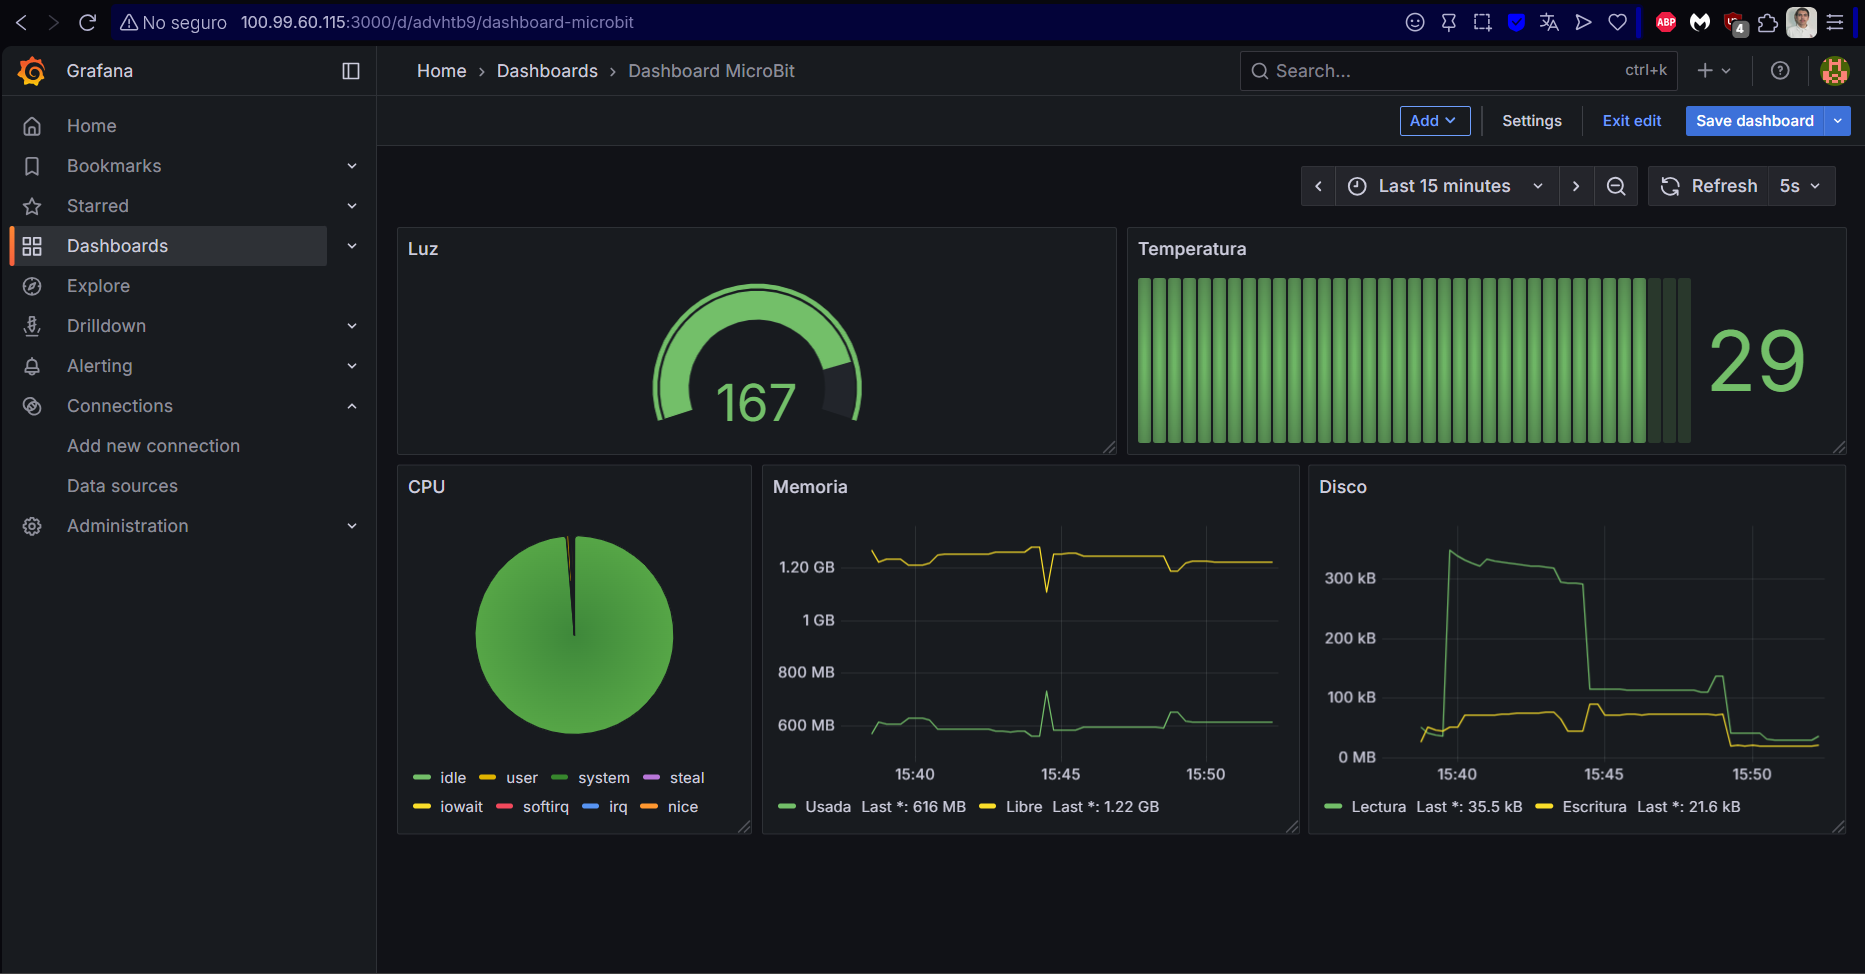Click the Bookmarks sidebar item
The width and height of the screenshot is (1865, 974).
(114, 166)
